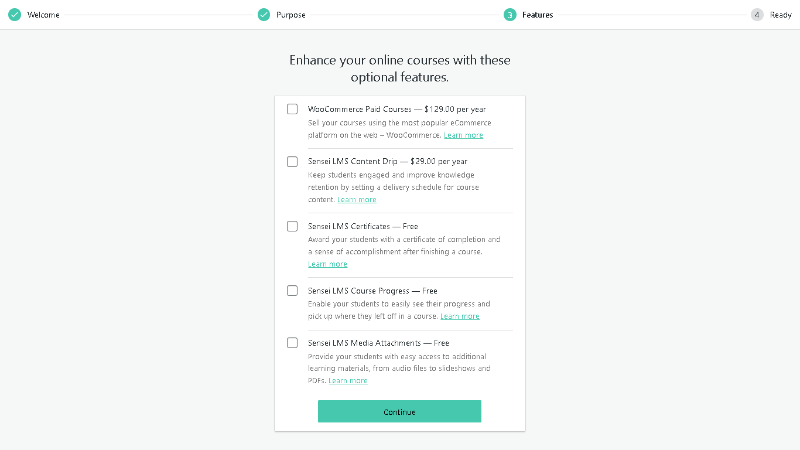Toggle the Sensei LMS Media Attachments checkbox
The height and width of the screenshot is (450, 800).
(292, 343)
